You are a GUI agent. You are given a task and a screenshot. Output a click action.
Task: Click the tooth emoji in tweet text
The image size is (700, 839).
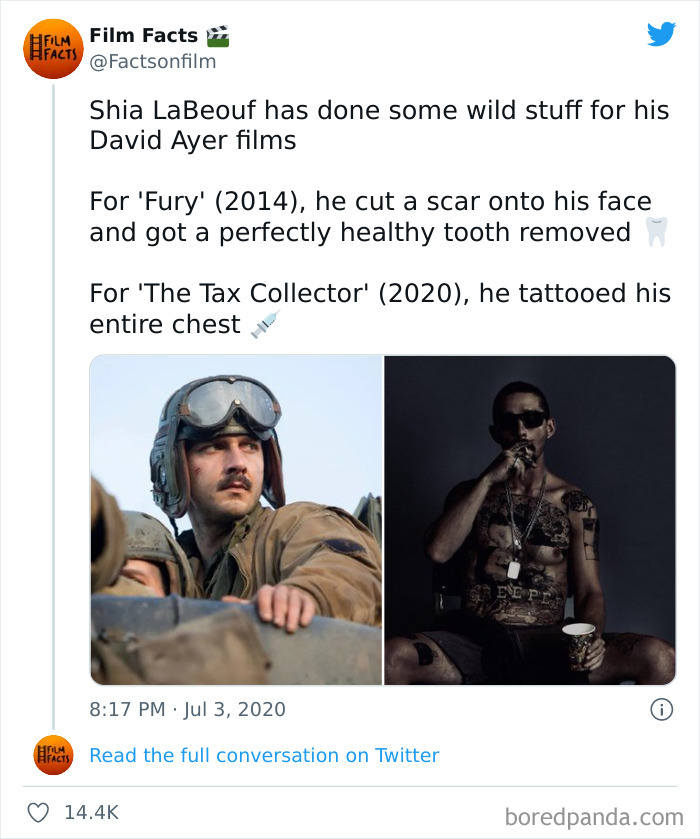(x=656, y=234)
